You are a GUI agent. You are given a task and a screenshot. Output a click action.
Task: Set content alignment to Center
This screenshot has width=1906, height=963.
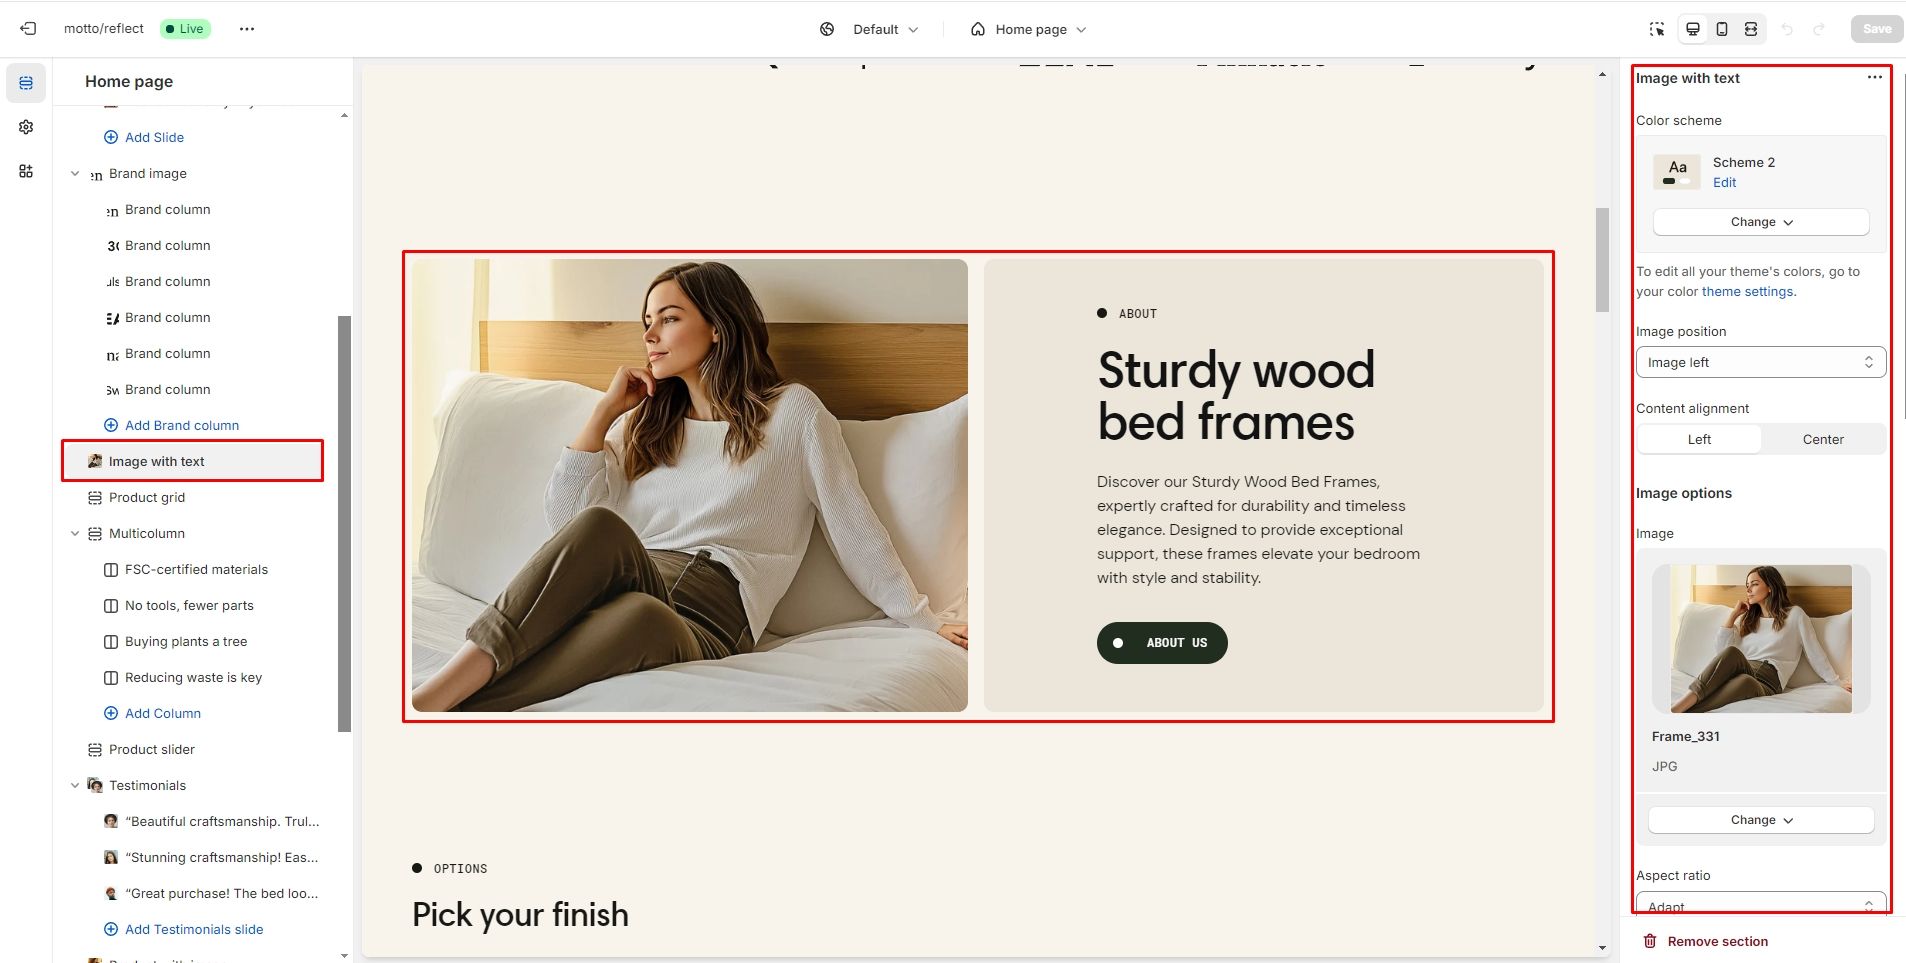coord(1823,439)
